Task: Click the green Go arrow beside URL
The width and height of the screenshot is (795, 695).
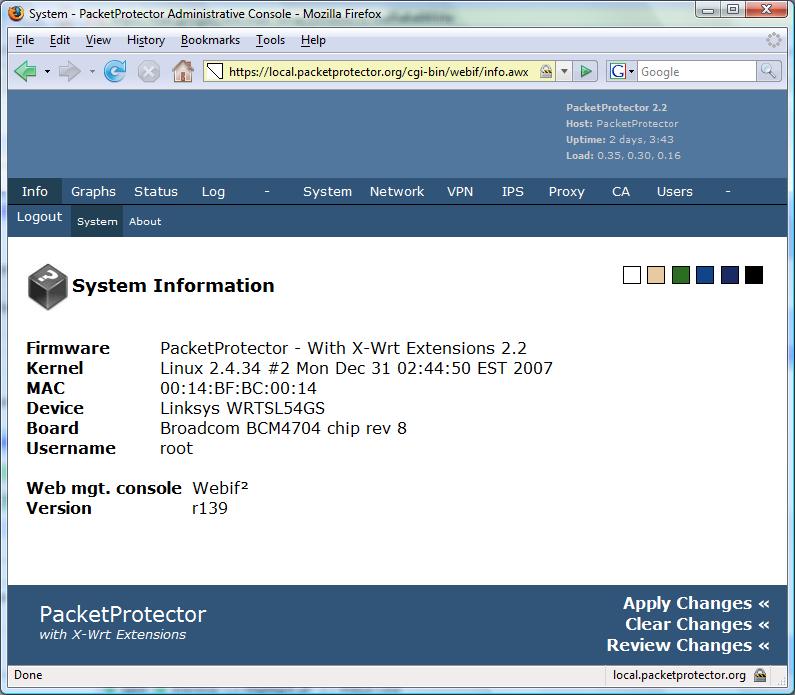Action: [586, 71]
